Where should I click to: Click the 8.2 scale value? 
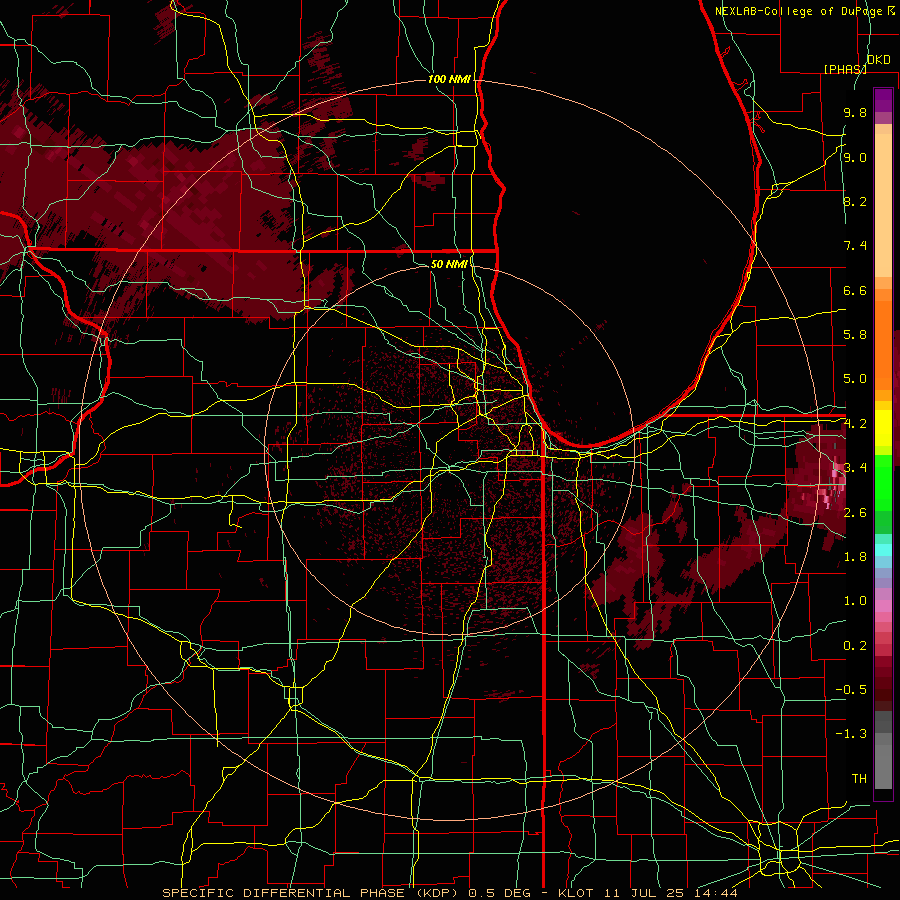click(855, 201)
